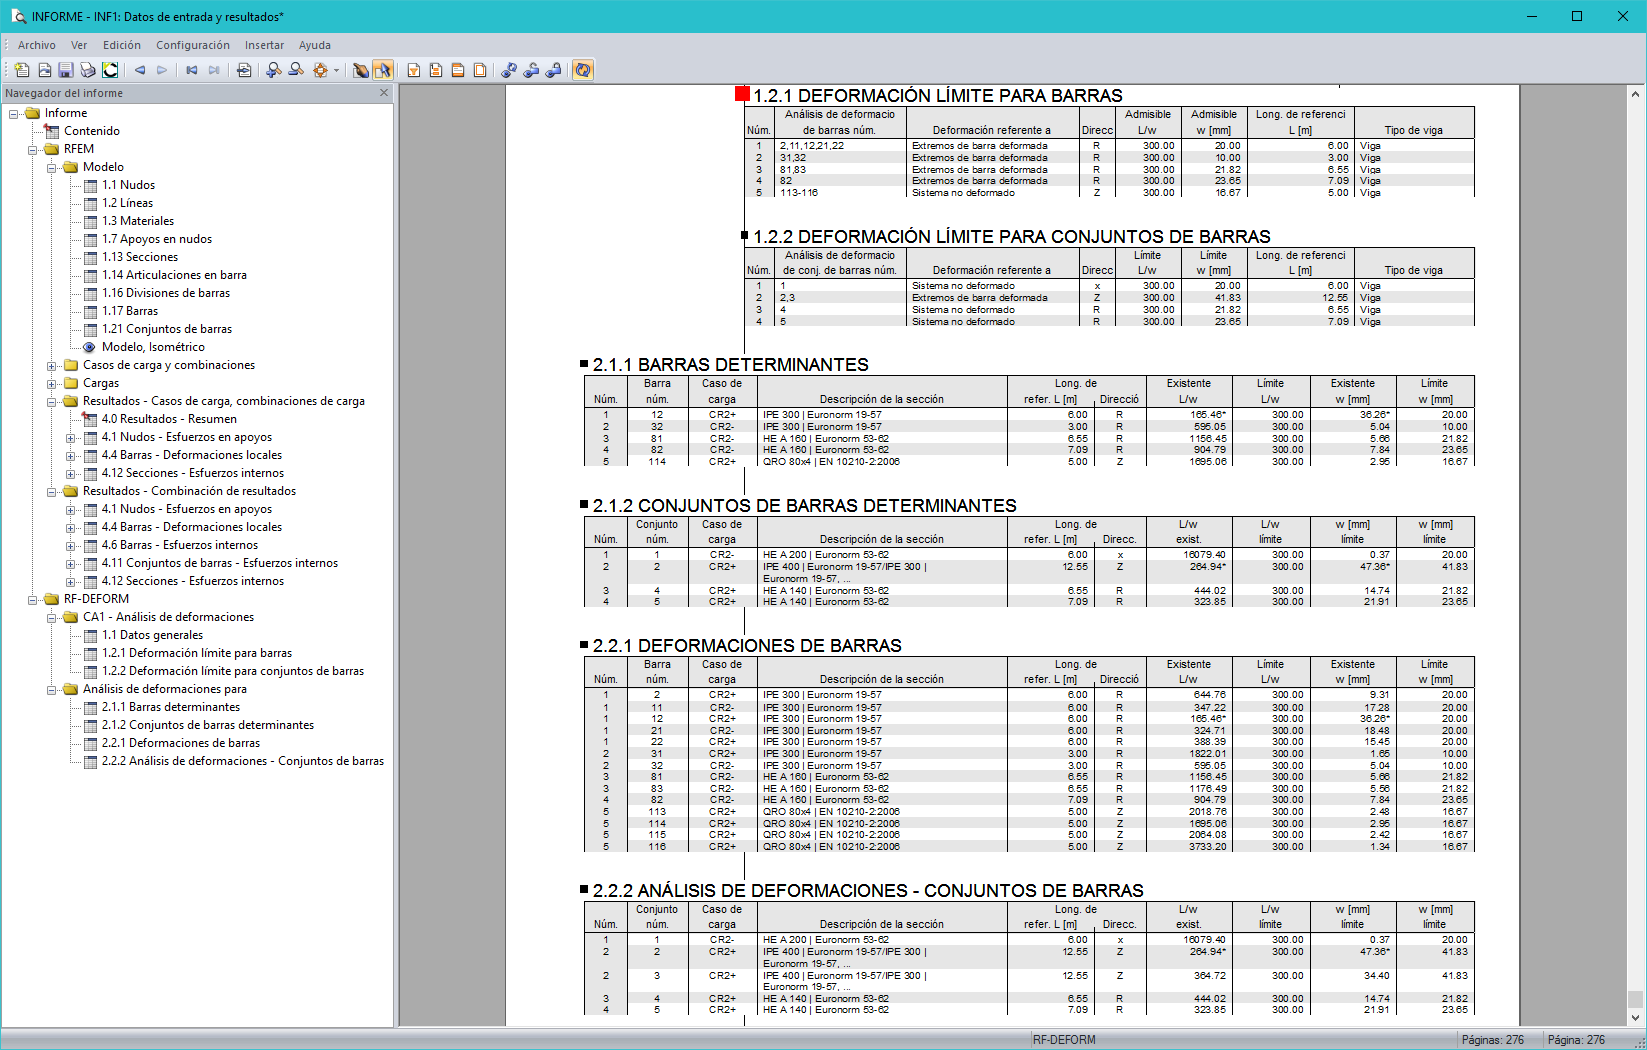
Task: Select Modelo, Isométrico tree item
Action: (153, 347)
